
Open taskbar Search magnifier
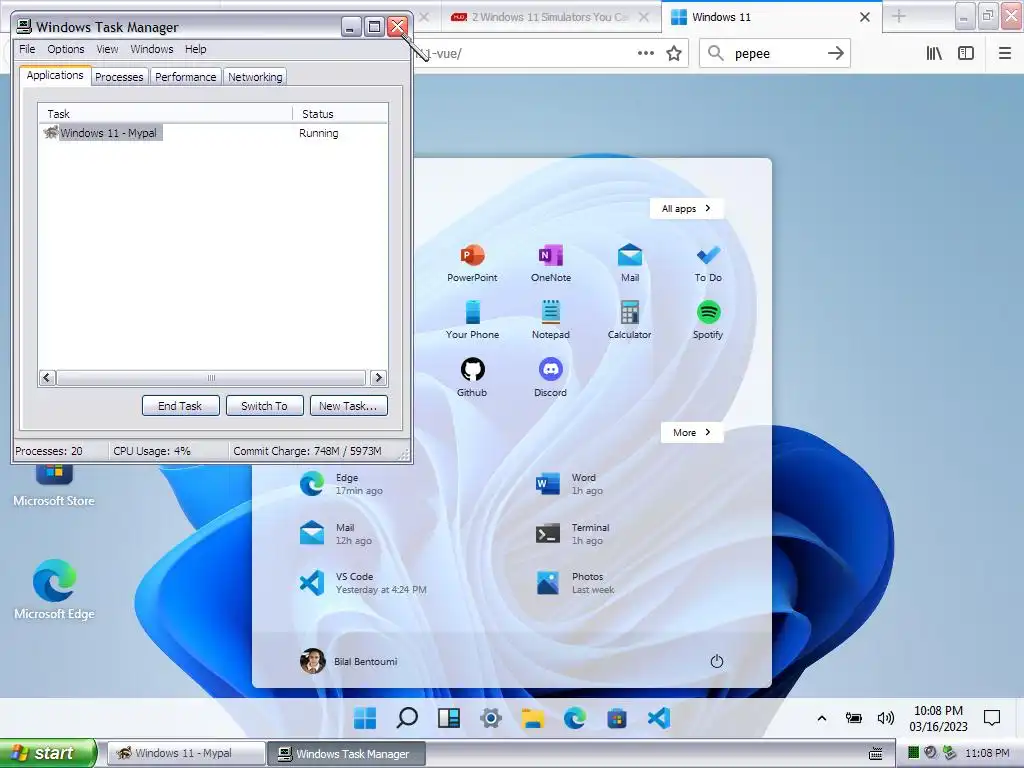[x=407, y=718]
